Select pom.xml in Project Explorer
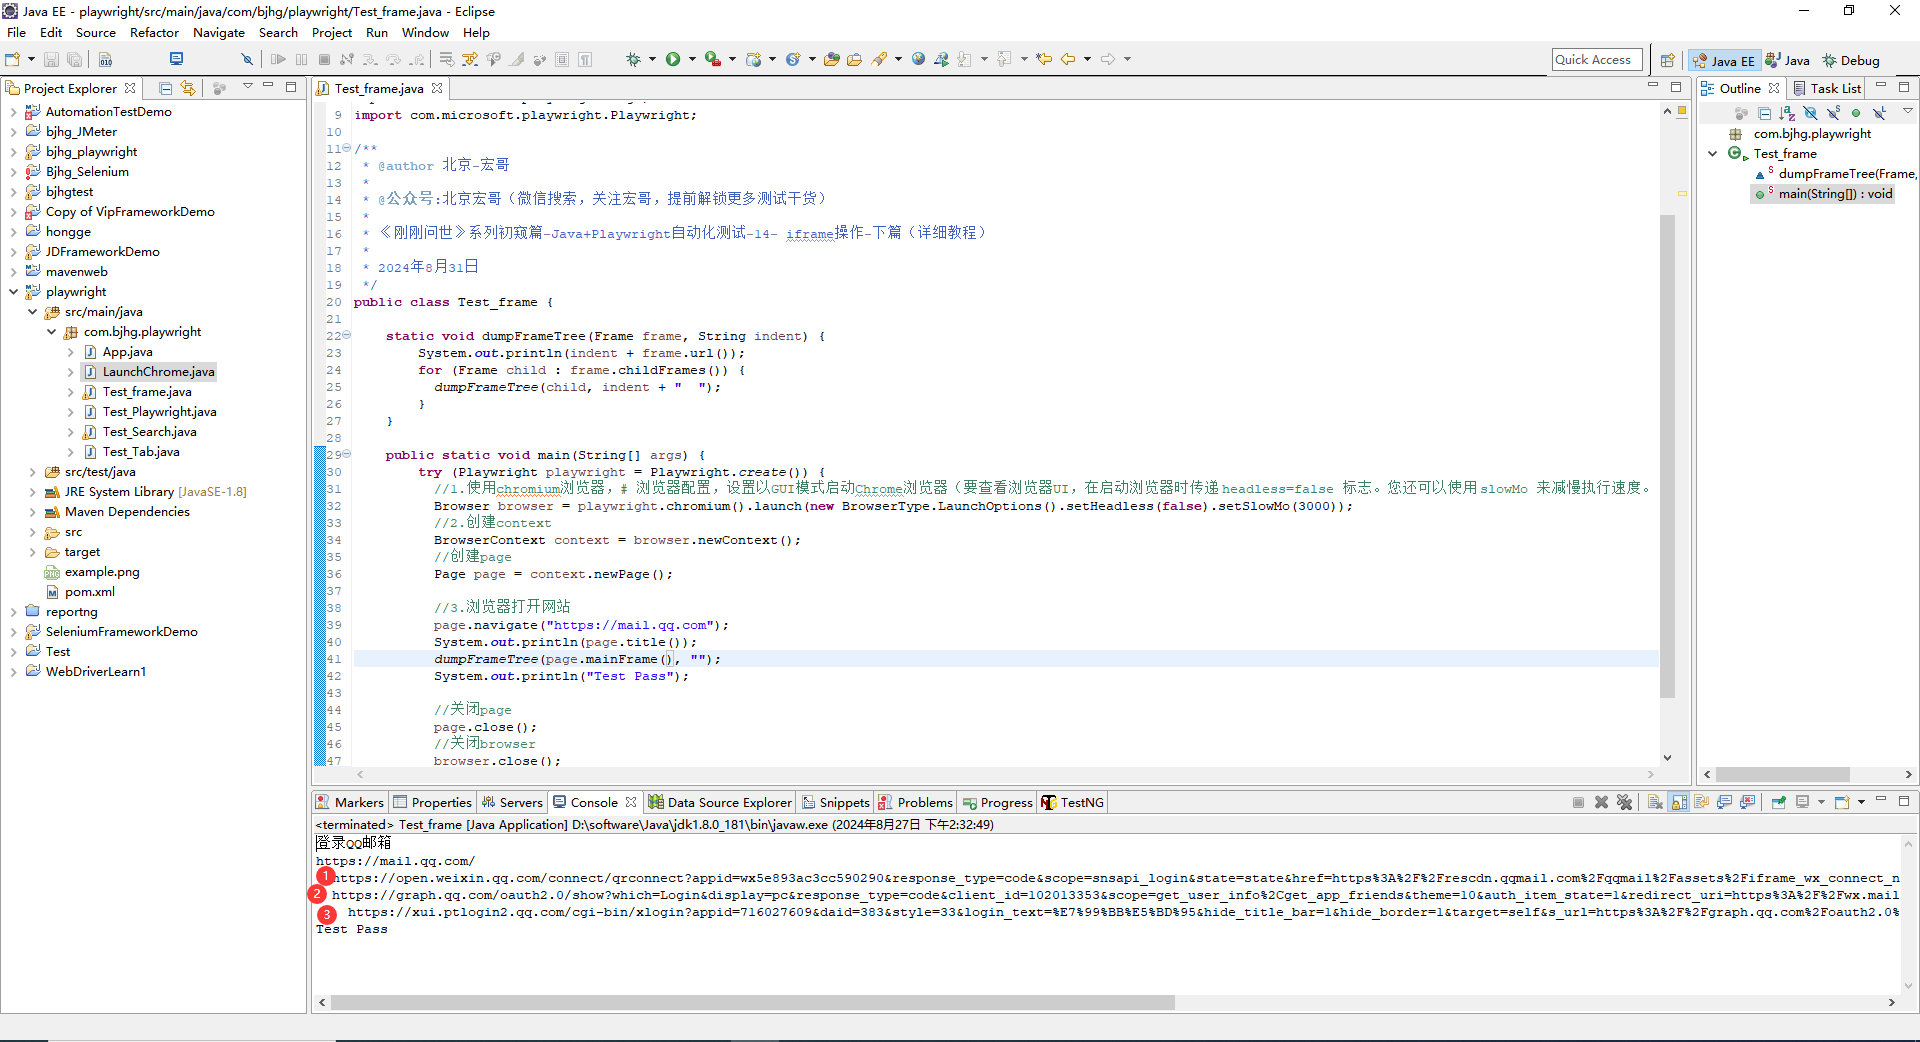1920x1042 pixels. (90, 592)
